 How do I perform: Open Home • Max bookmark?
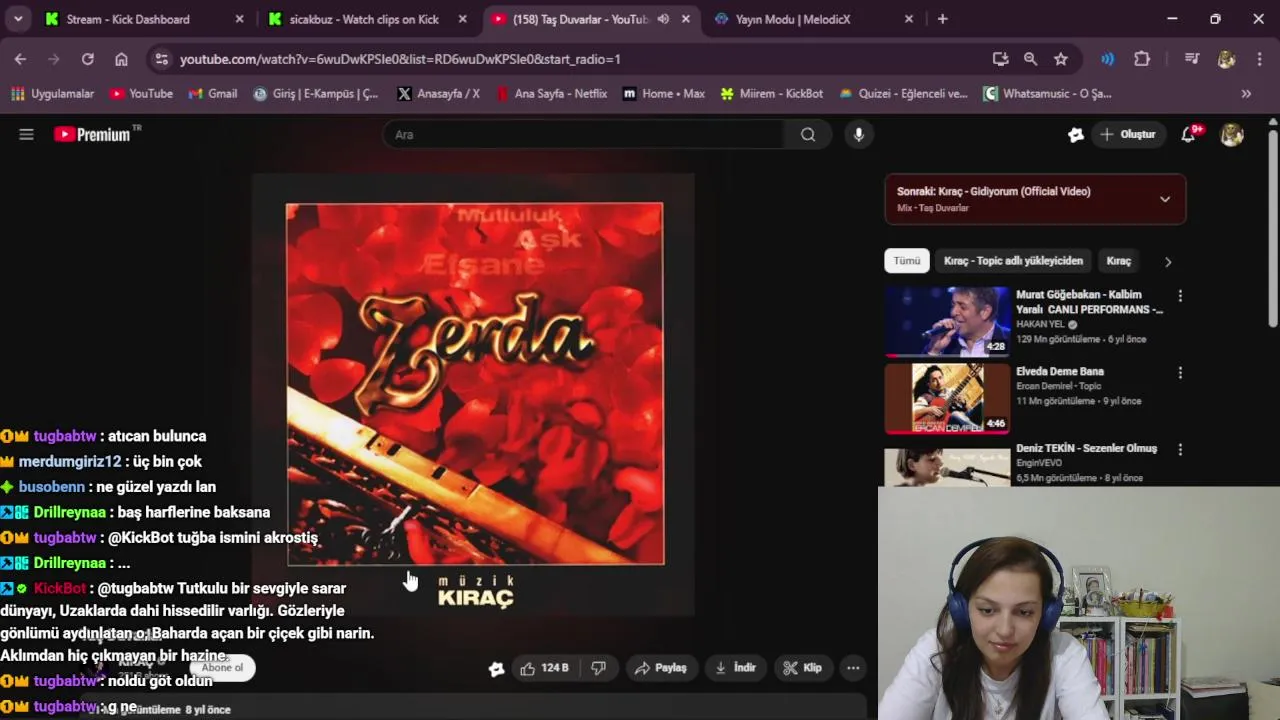coord(664,94)
